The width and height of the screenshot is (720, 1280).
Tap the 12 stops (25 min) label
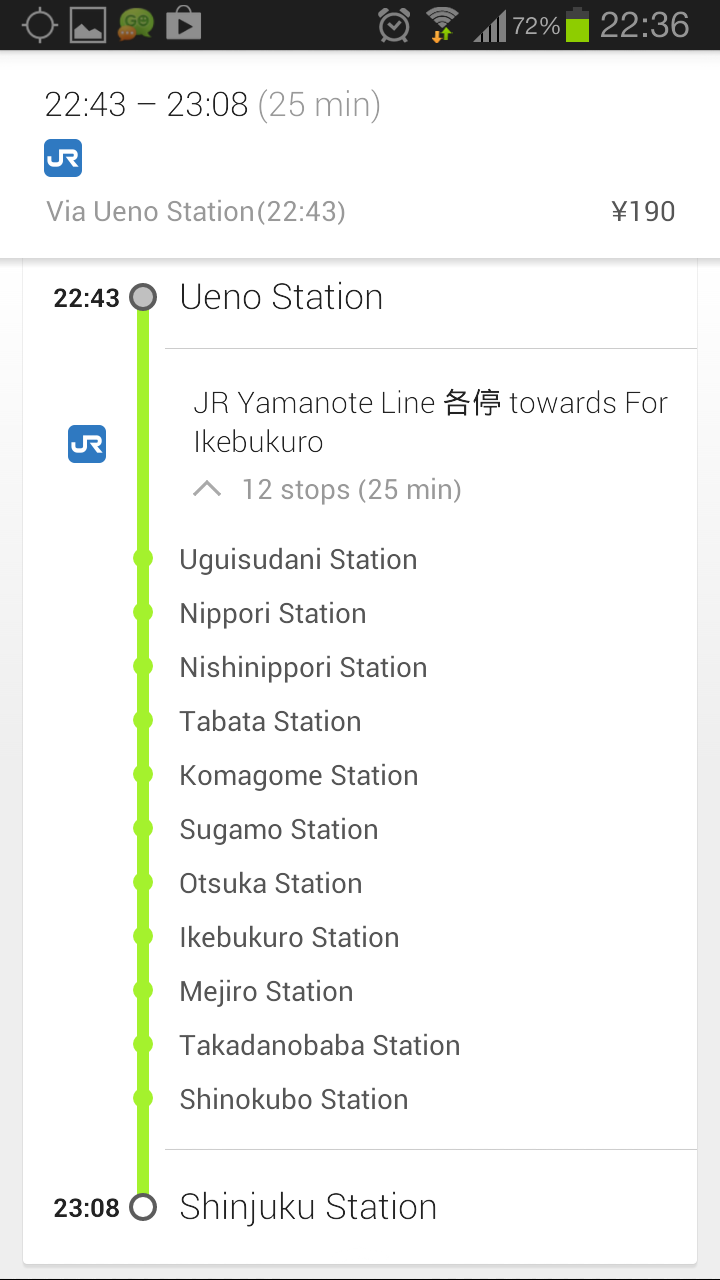(x=351, y=490)
